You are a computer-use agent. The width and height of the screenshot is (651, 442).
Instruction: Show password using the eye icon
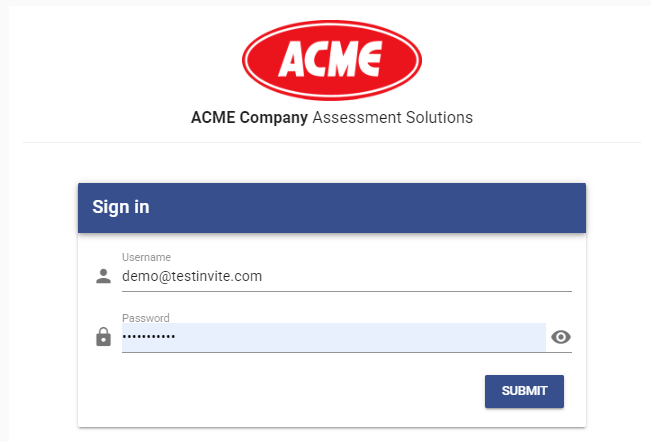(x=561, y=337)
